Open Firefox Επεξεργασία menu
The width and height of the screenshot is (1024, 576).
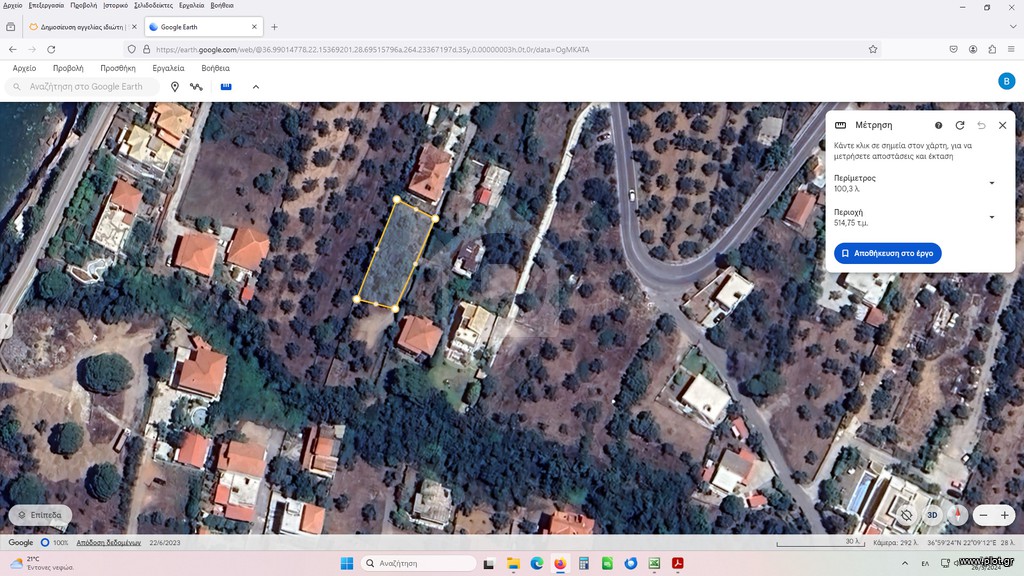[x=46, y=5]
